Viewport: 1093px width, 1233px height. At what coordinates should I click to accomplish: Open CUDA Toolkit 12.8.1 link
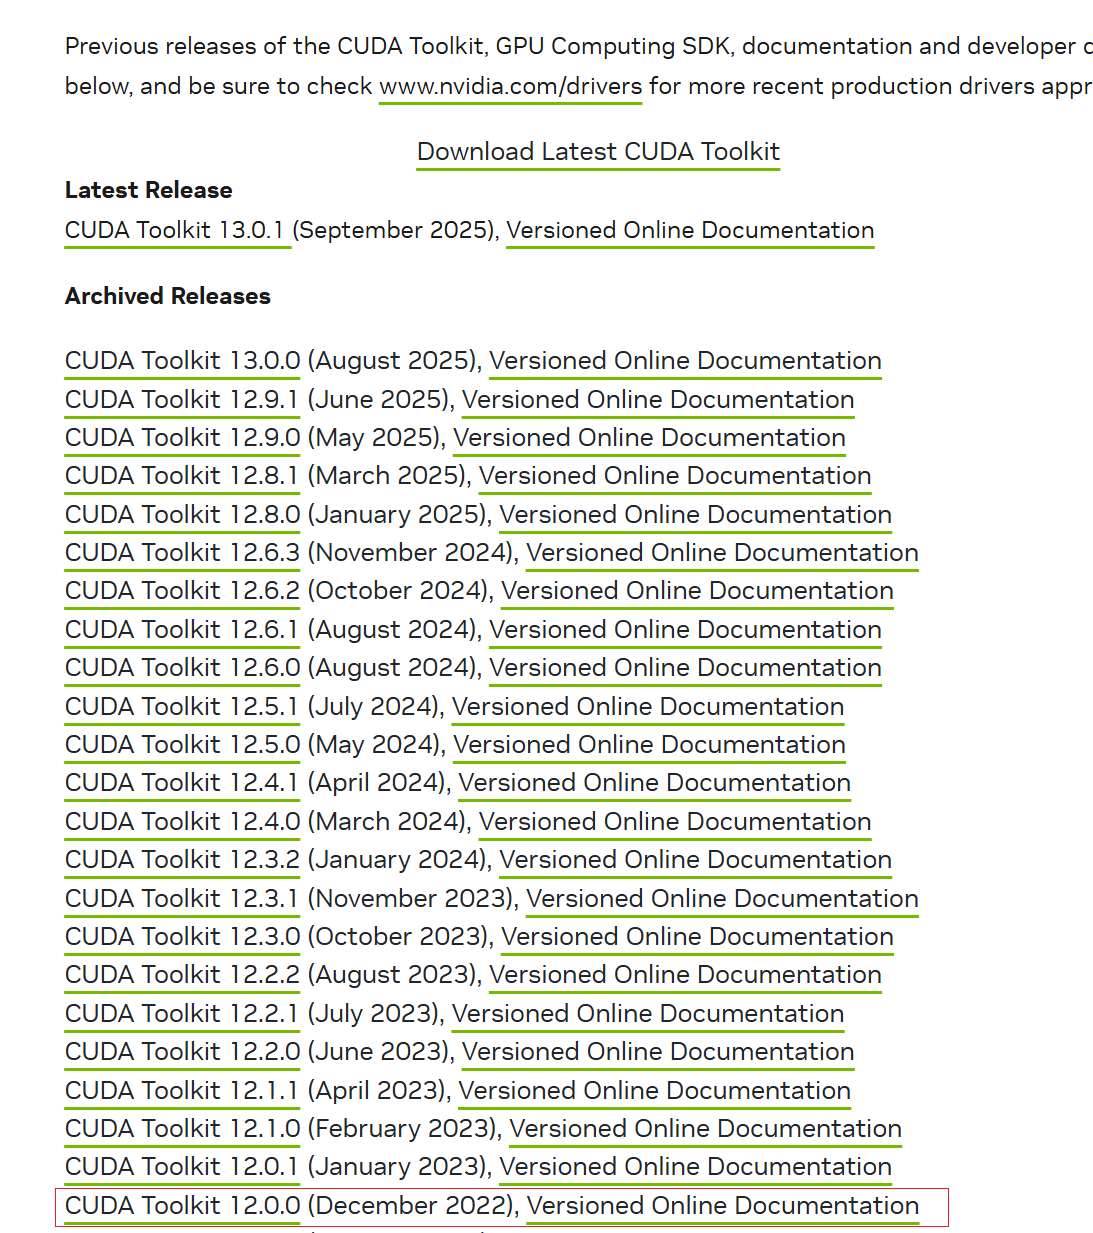click(x=182, y=476)
